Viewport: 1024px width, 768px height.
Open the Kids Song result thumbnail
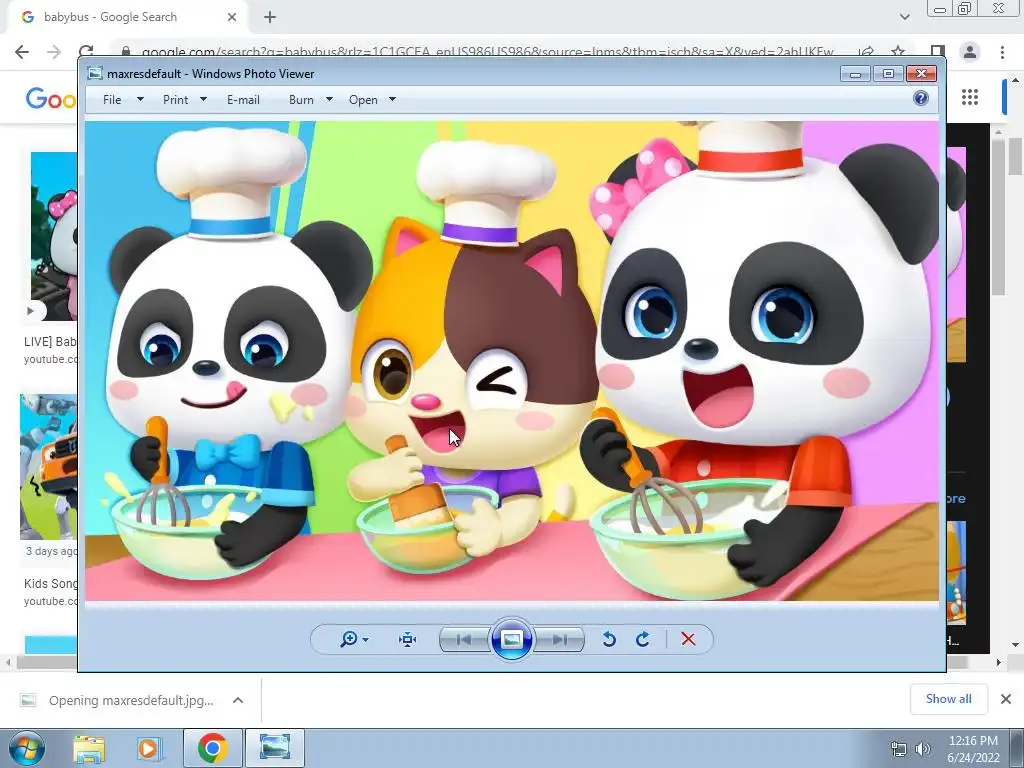click(49, 467)
